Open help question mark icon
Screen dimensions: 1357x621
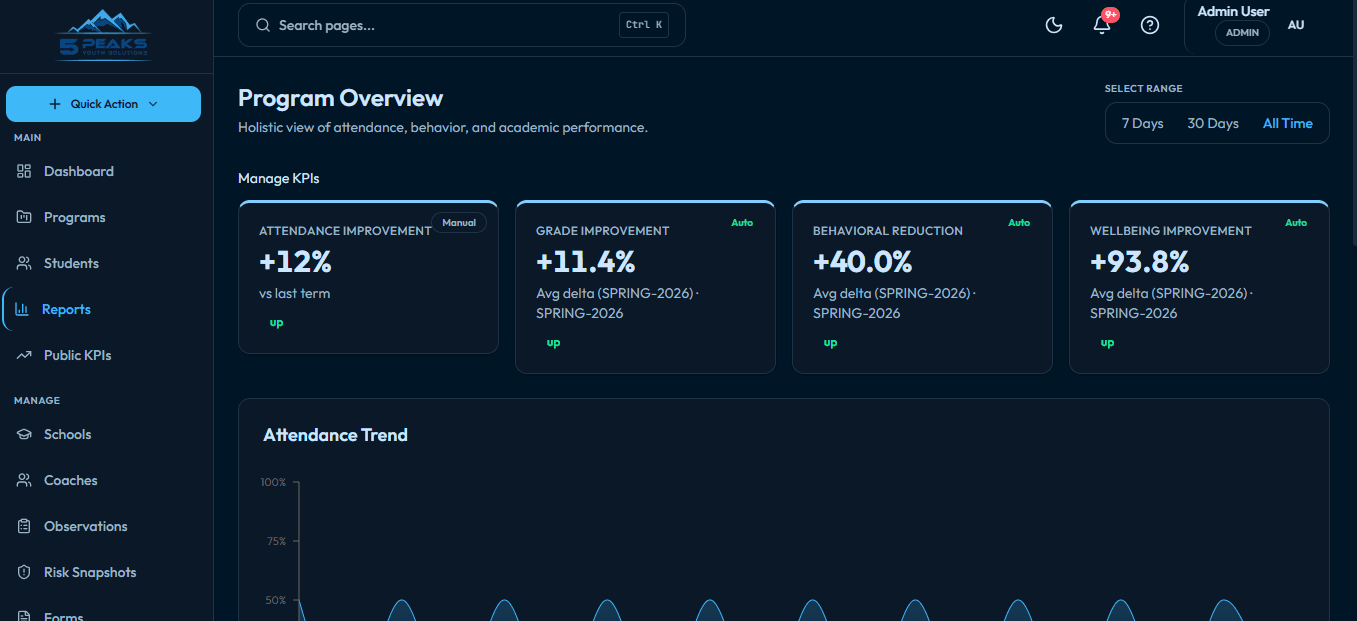point(1150,25)
